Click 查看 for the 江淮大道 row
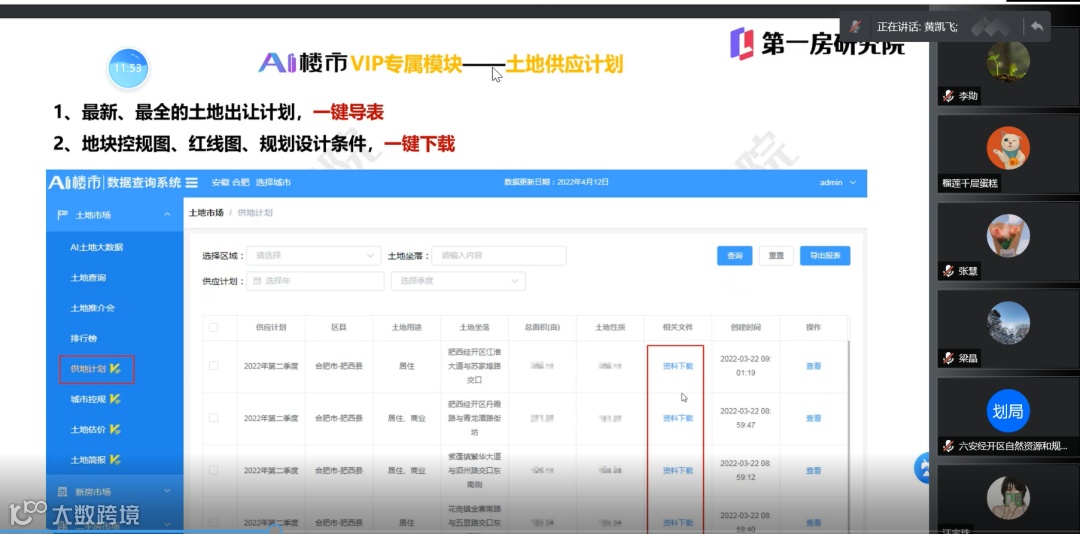The height and width of the screenshot is (534, 1080). [x=813, y=366]
